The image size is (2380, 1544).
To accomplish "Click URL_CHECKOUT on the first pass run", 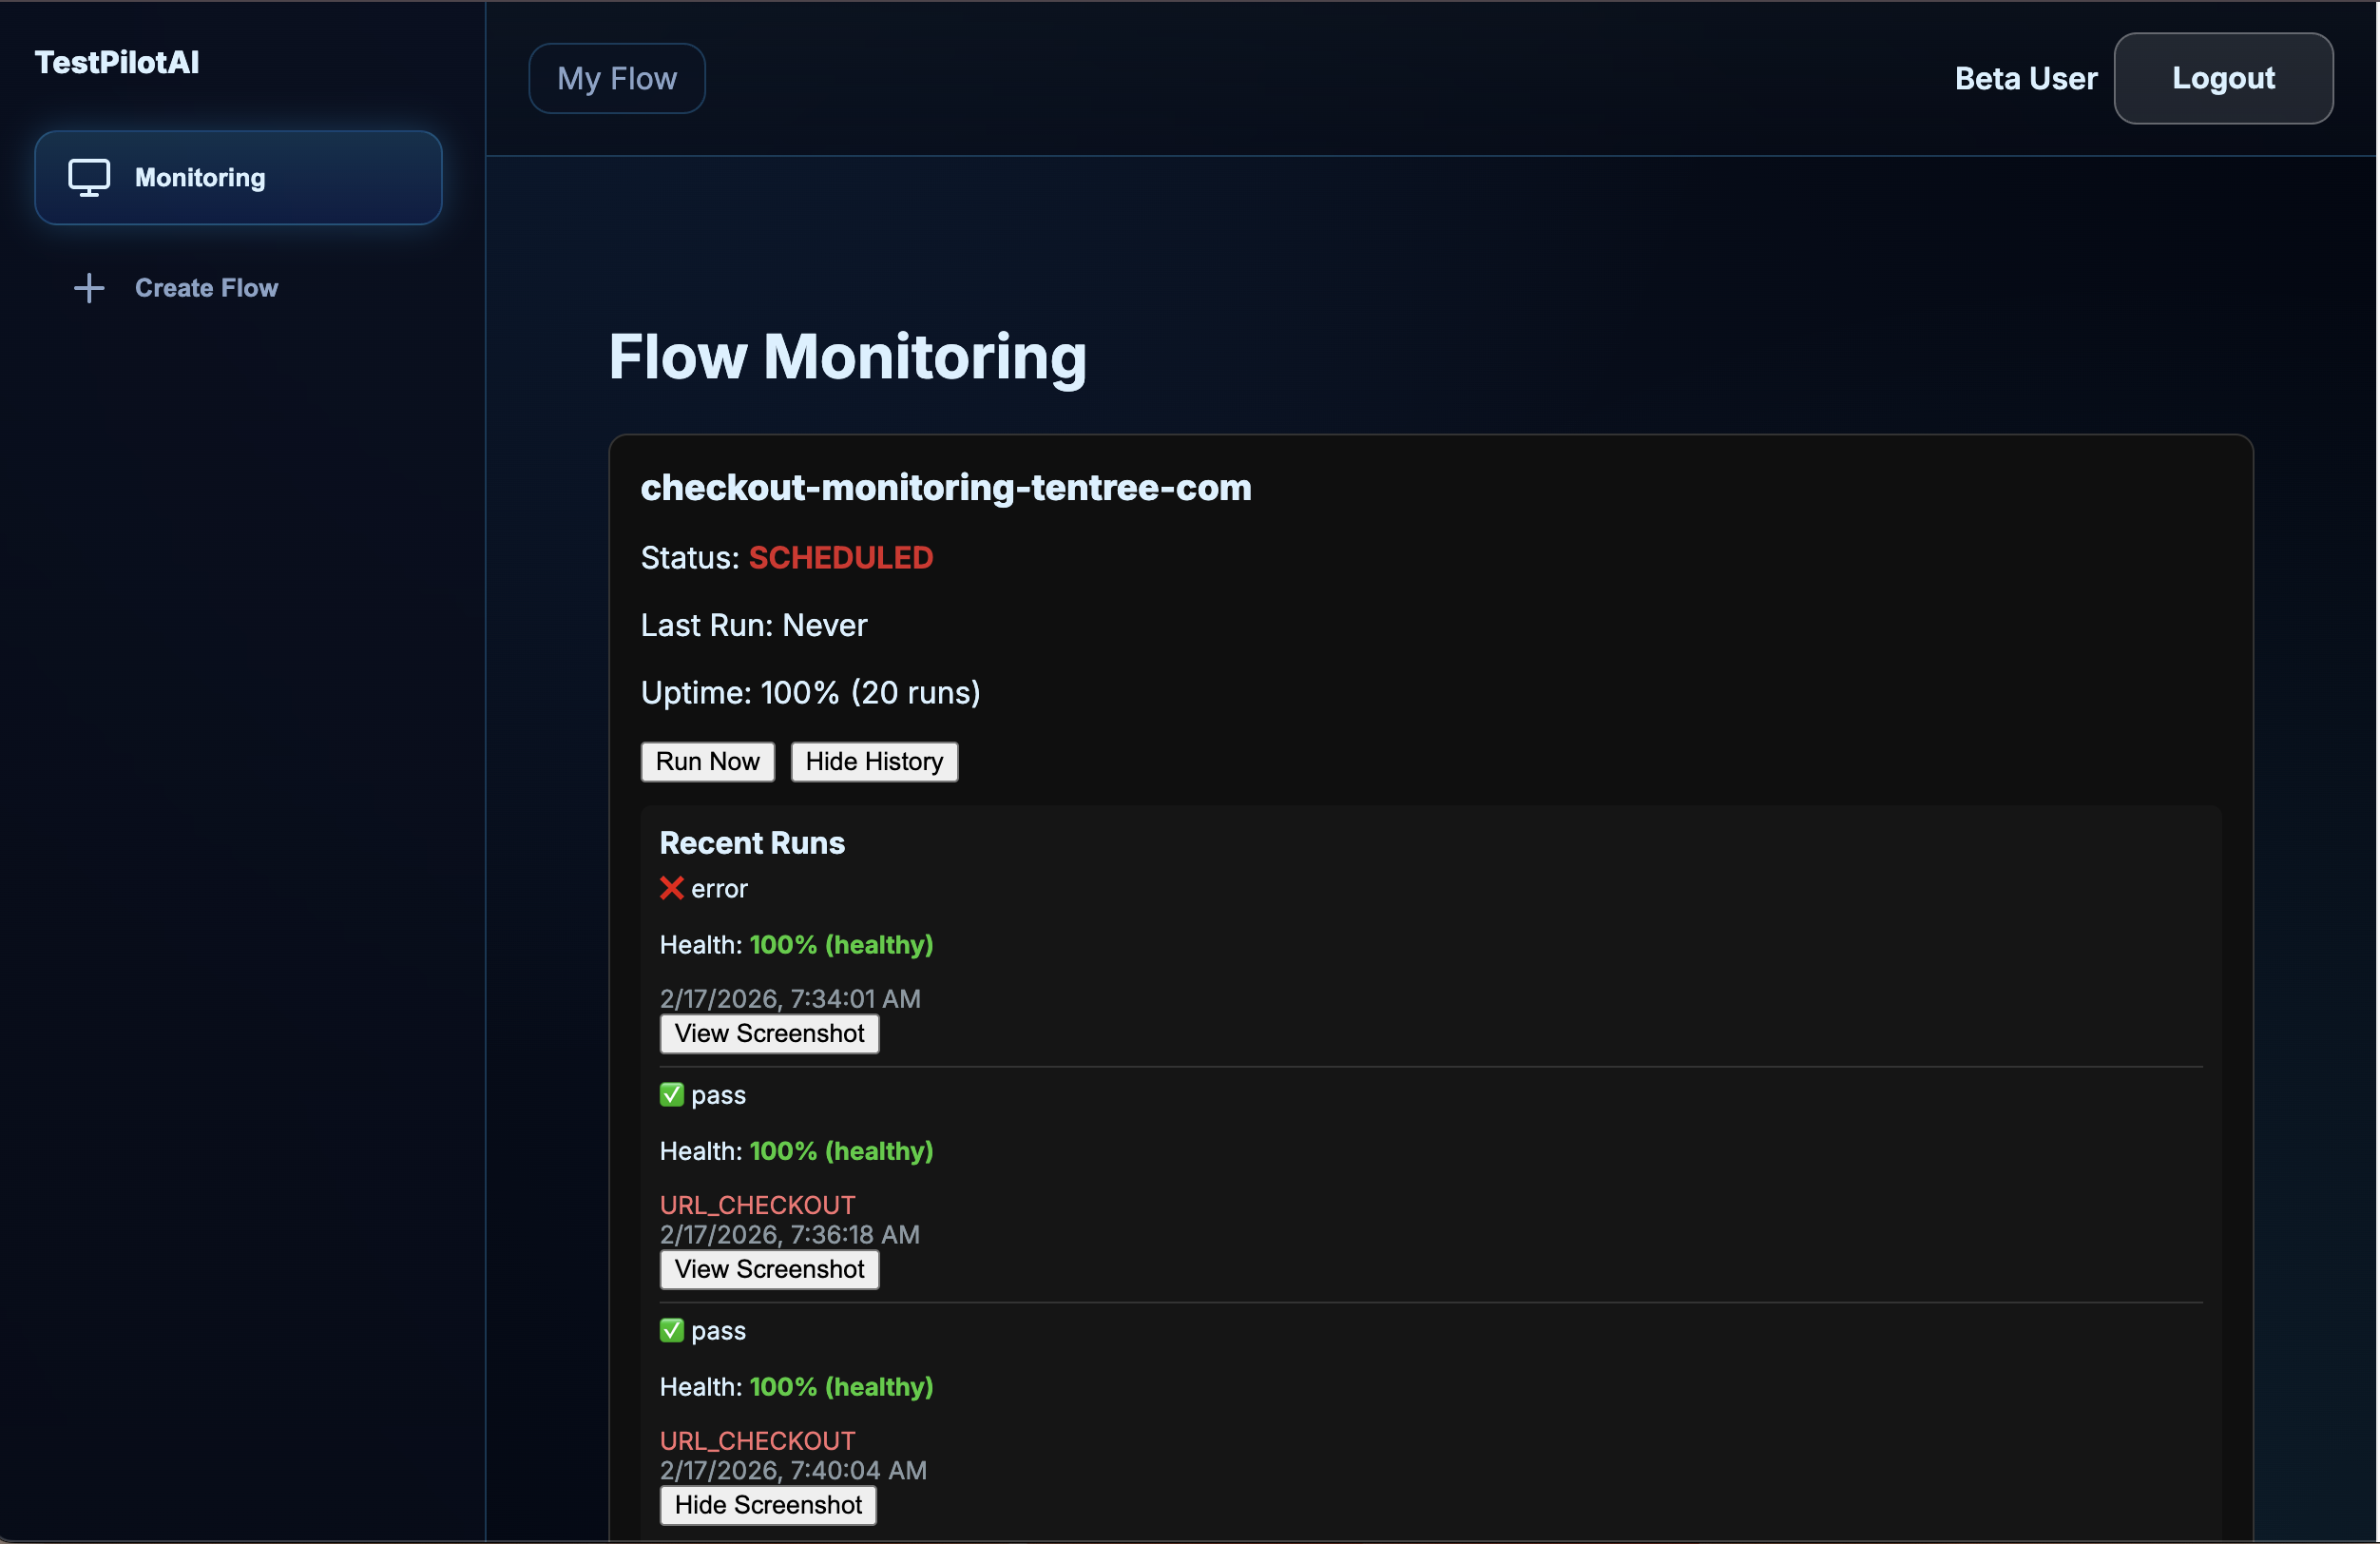I will tap(757, 1204).
